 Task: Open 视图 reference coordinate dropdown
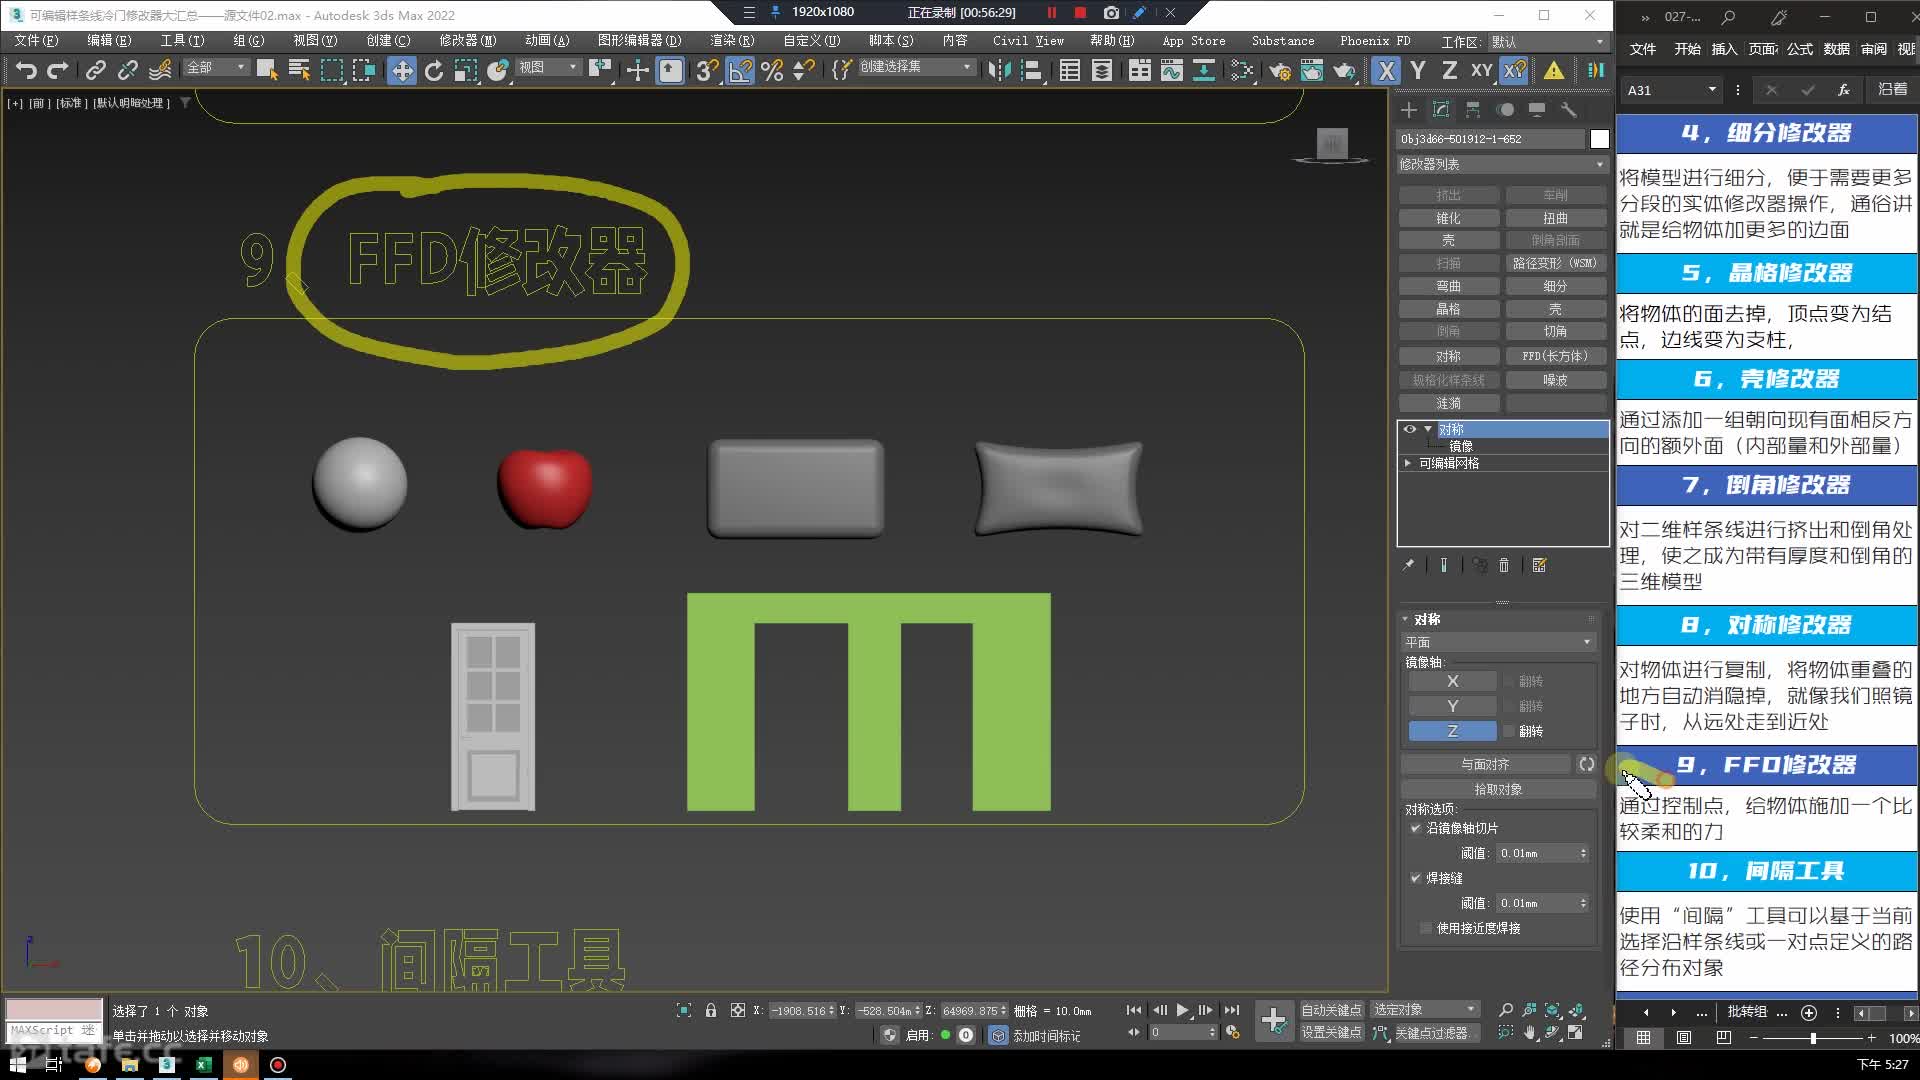coord(548,67)
